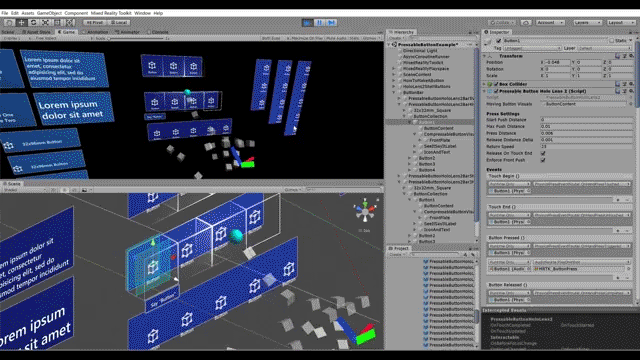The width and height of the screenshot is (640, 360).
Task: Collapse the Transform component foldout
Action: pos(484,56)
